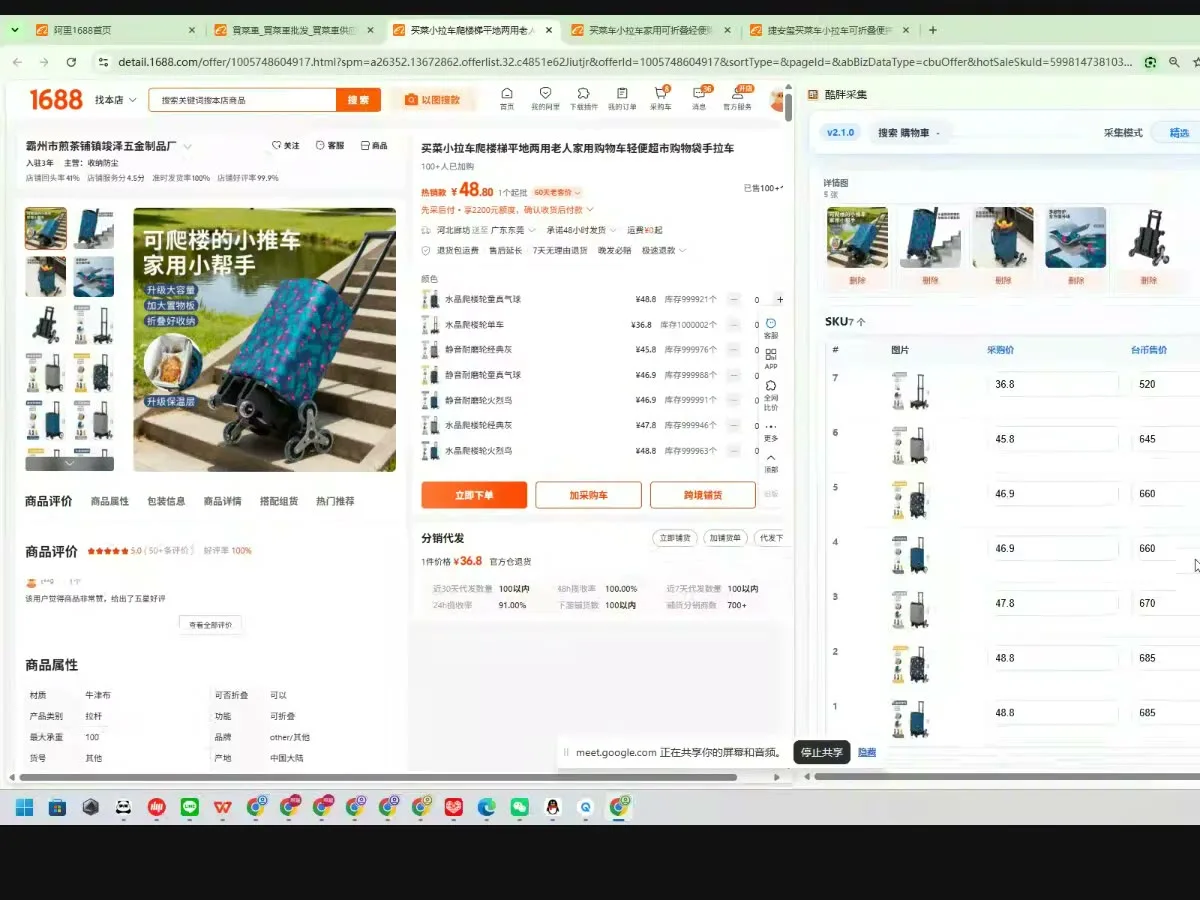This screenshot has width=1200, height=900.
Task: Open 我的订单 icon in header
Action: [x=622, y=98]
